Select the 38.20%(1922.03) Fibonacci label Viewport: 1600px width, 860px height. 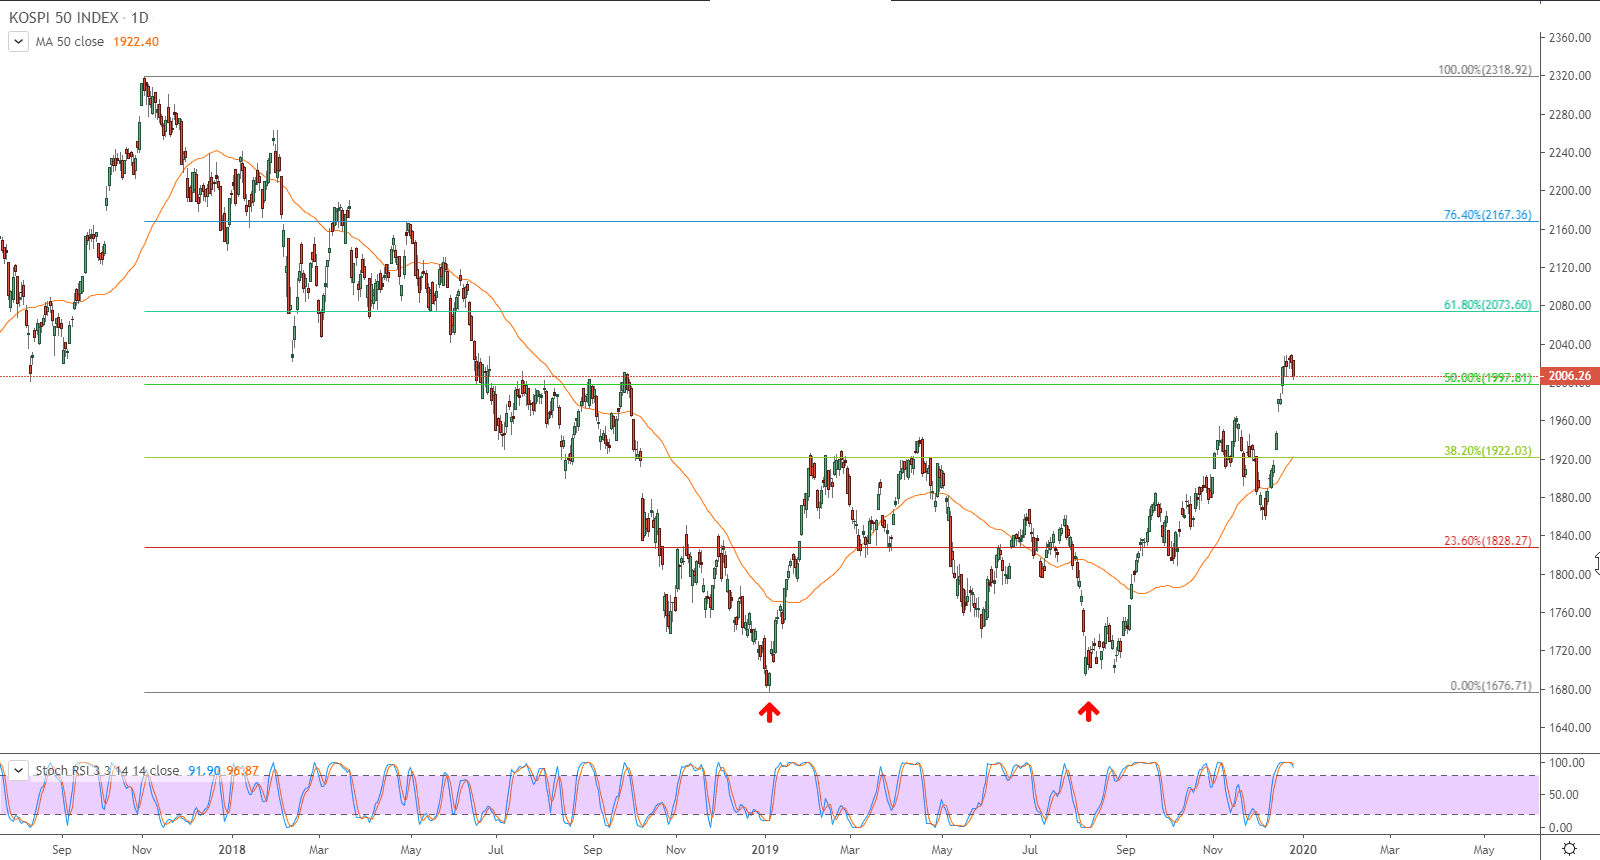(x=1487, y=451)
